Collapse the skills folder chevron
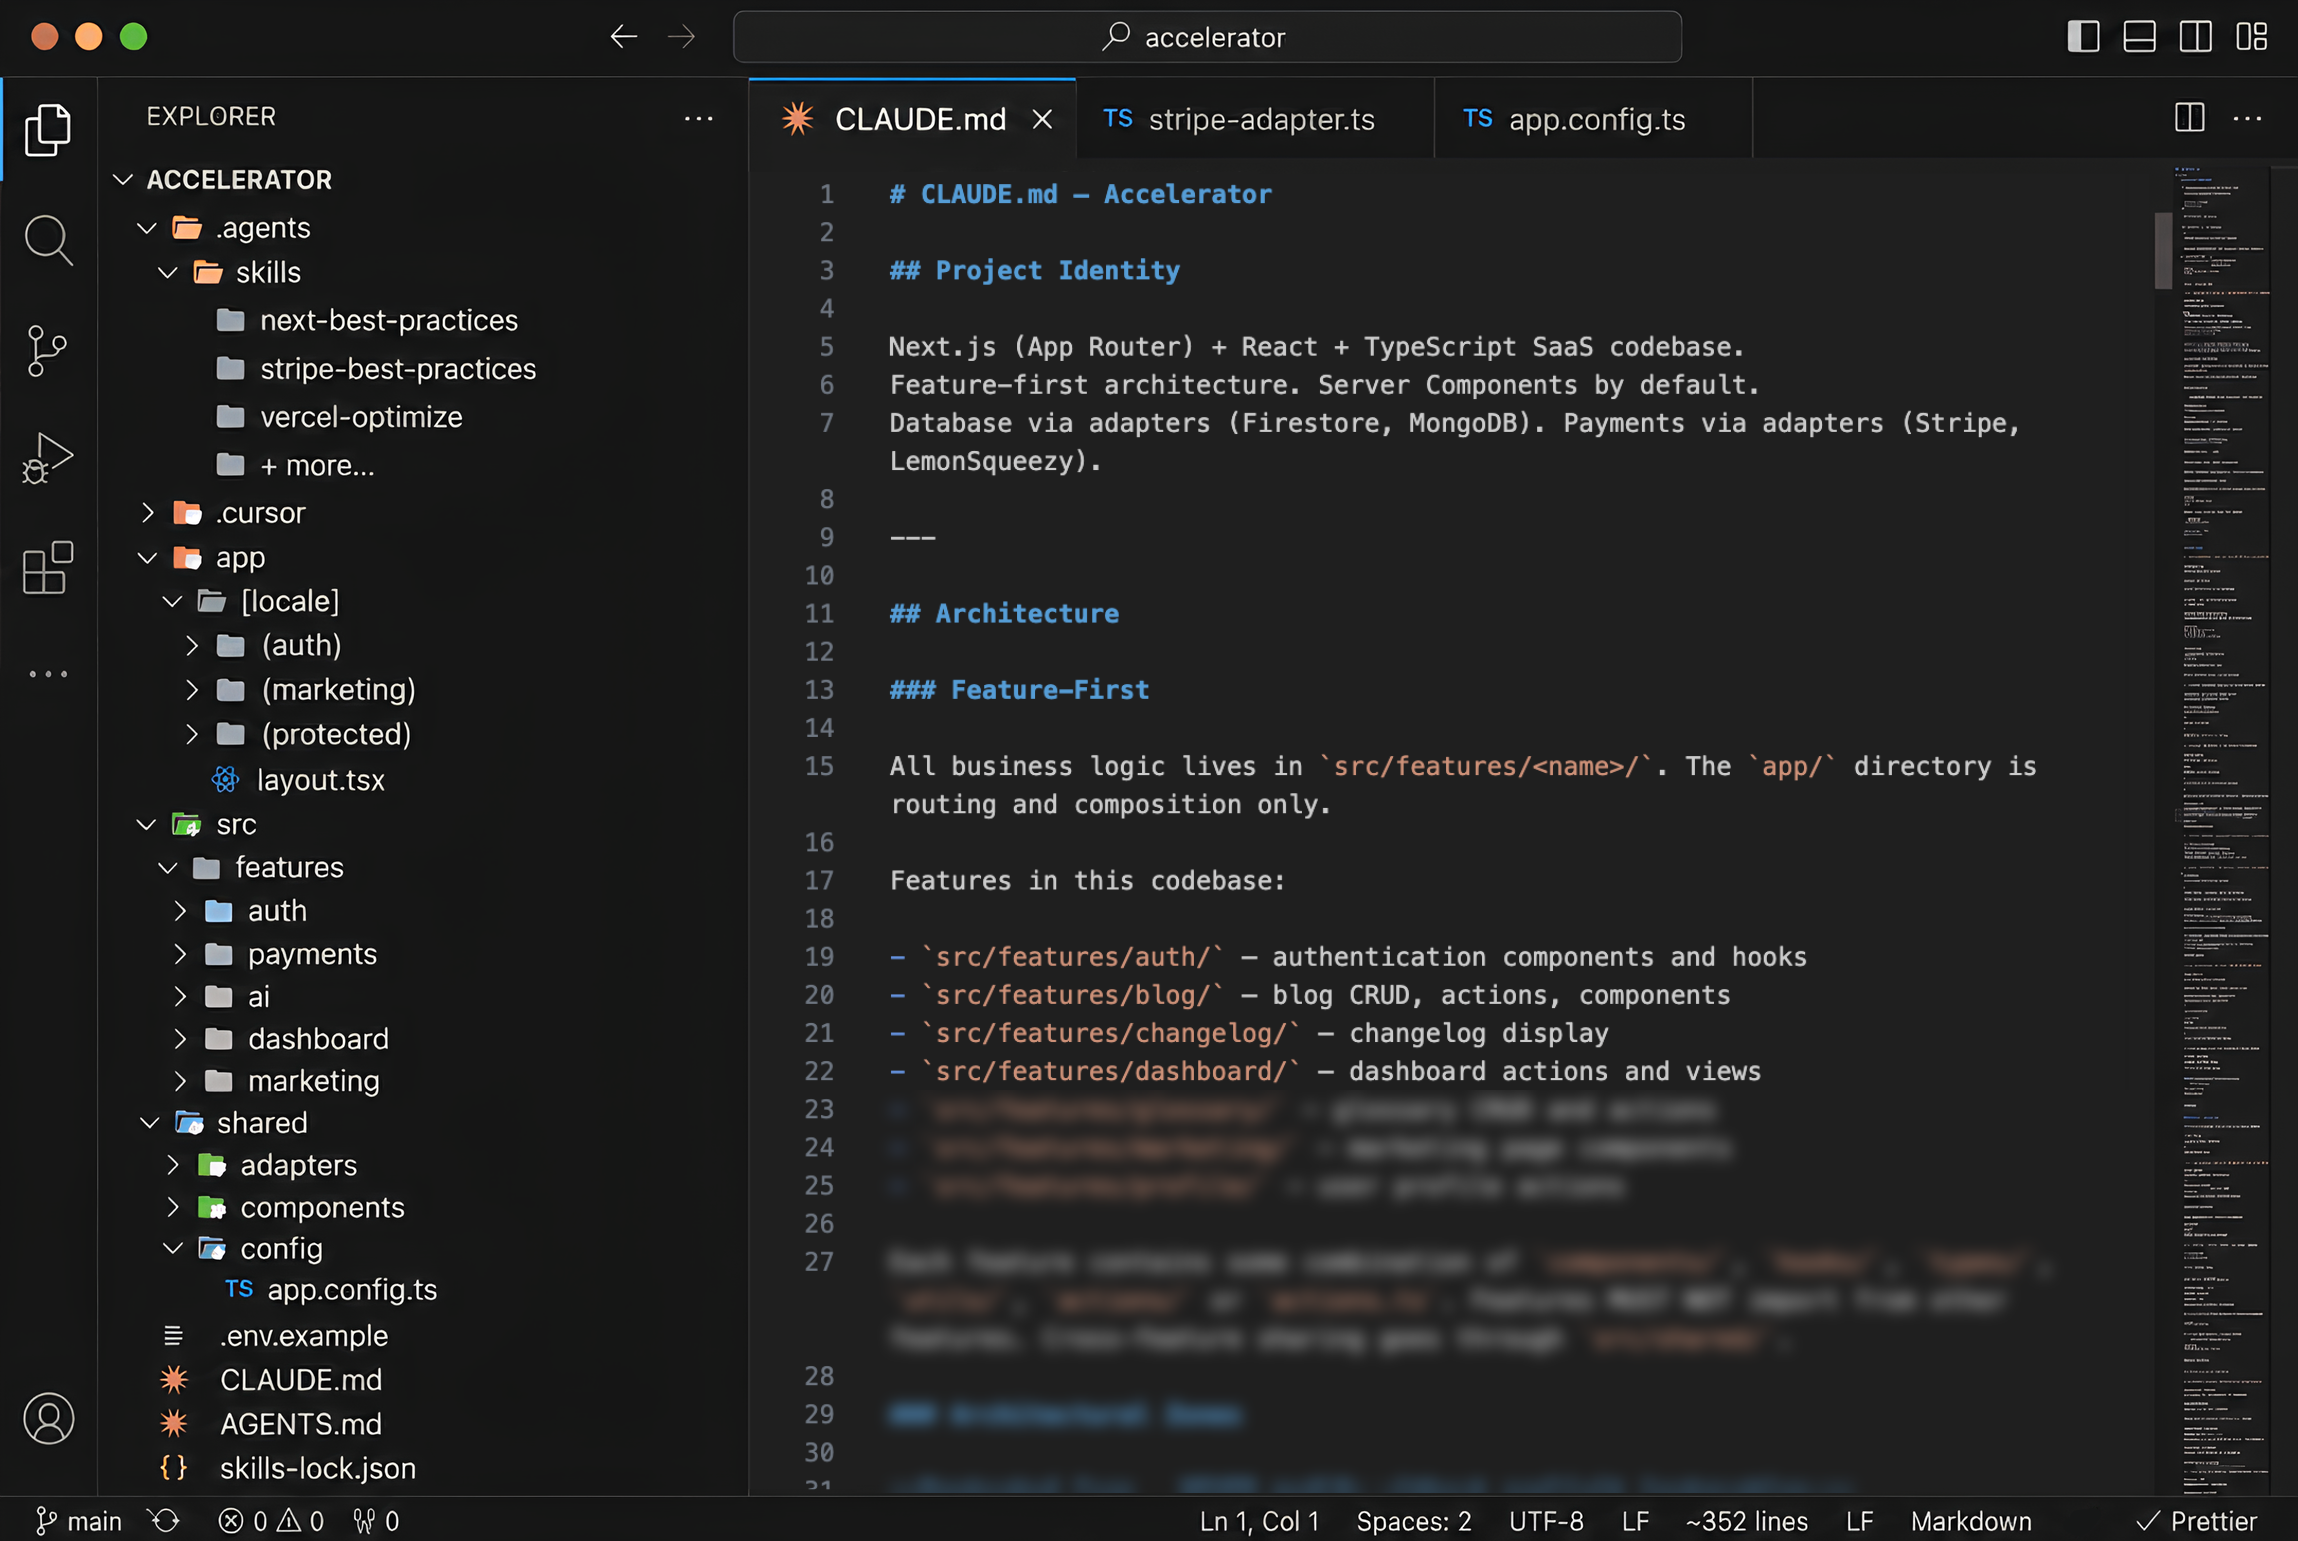Screen dimensions: 2298x1541 click(x=168, y=272)
